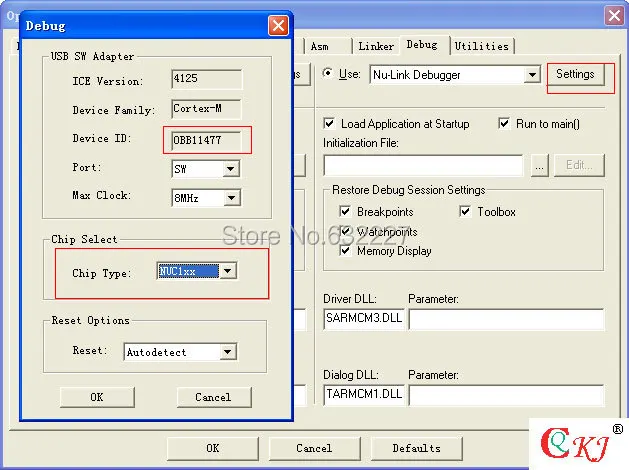Toggle the Watchpoints checkbox
The width and height of the screenshot is (629, 470).
click(345, 231)
